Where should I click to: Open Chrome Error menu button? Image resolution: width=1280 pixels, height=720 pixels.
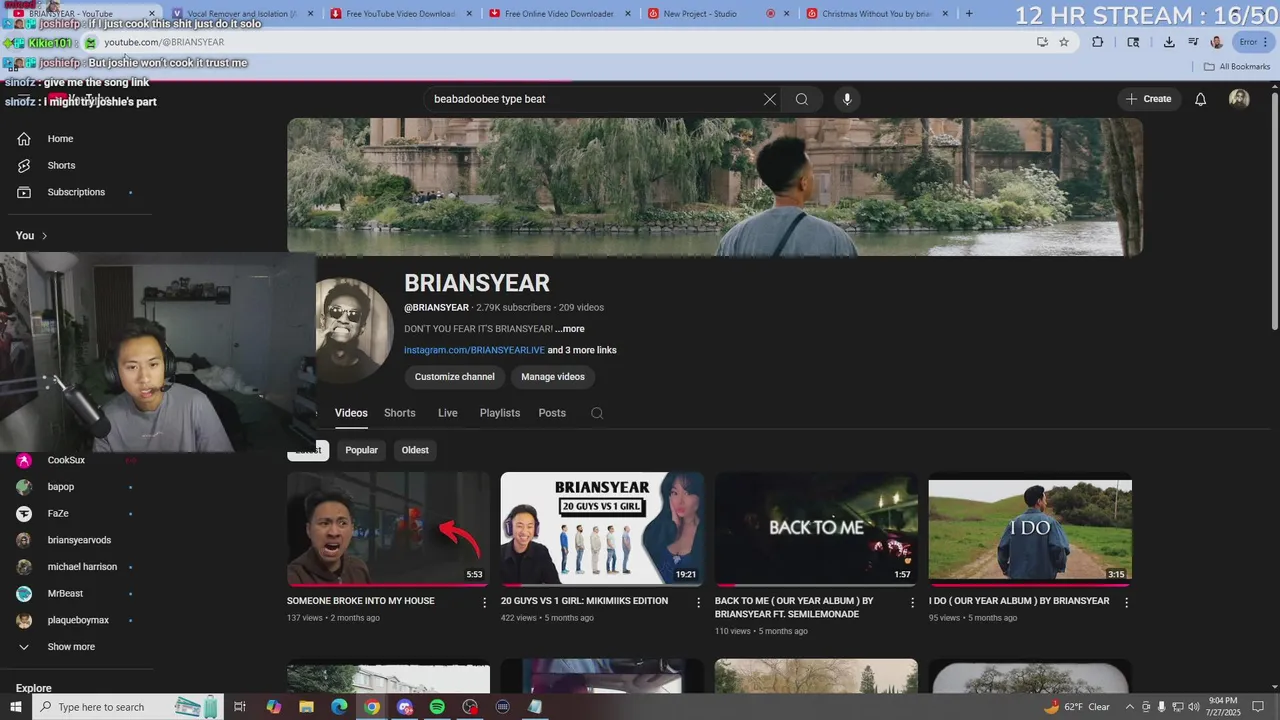[1252, 42]
